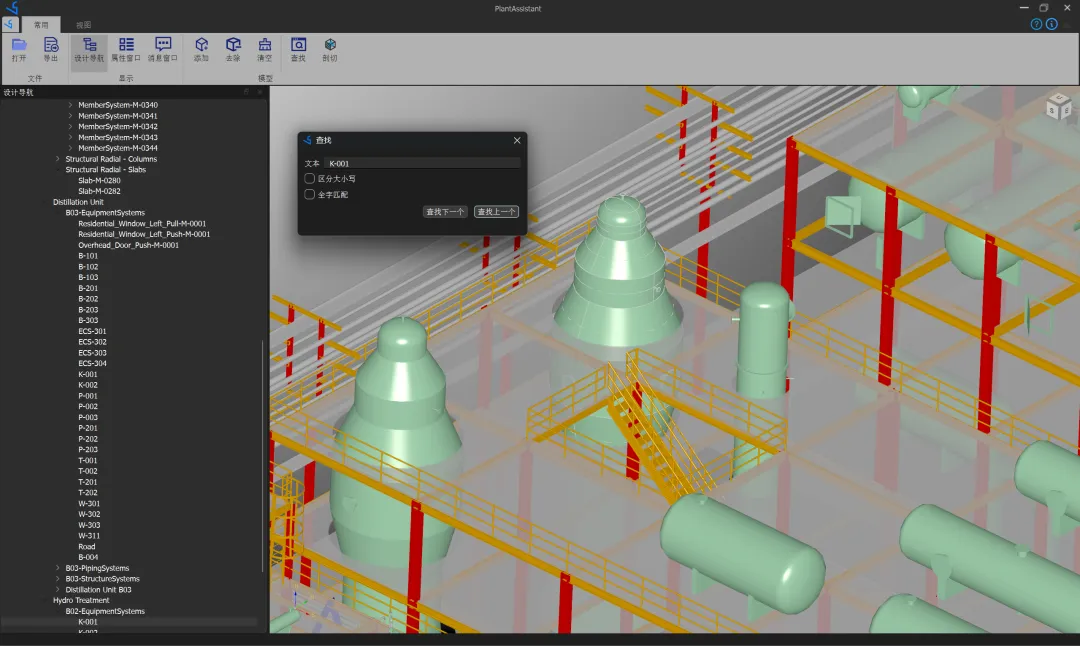Image resolution: width=1080 pixels, height=646 pixels.
Task: Show the 消息窗口 message window
Action: point(163,50)
